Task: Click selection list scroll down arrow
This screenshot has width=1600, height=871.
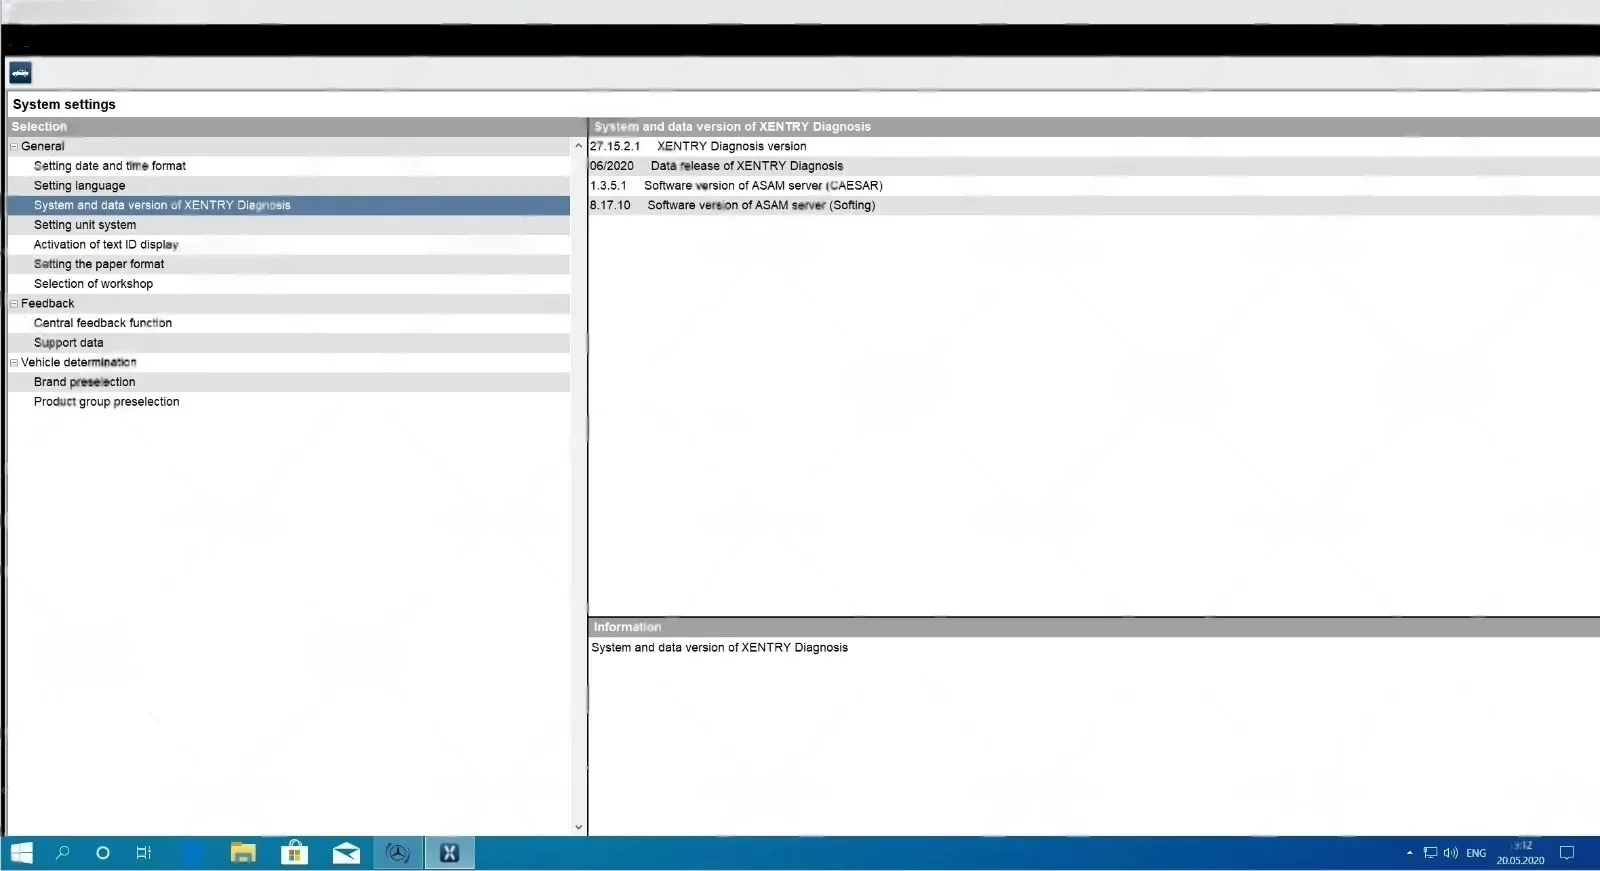Action: (x=578, y=827)
